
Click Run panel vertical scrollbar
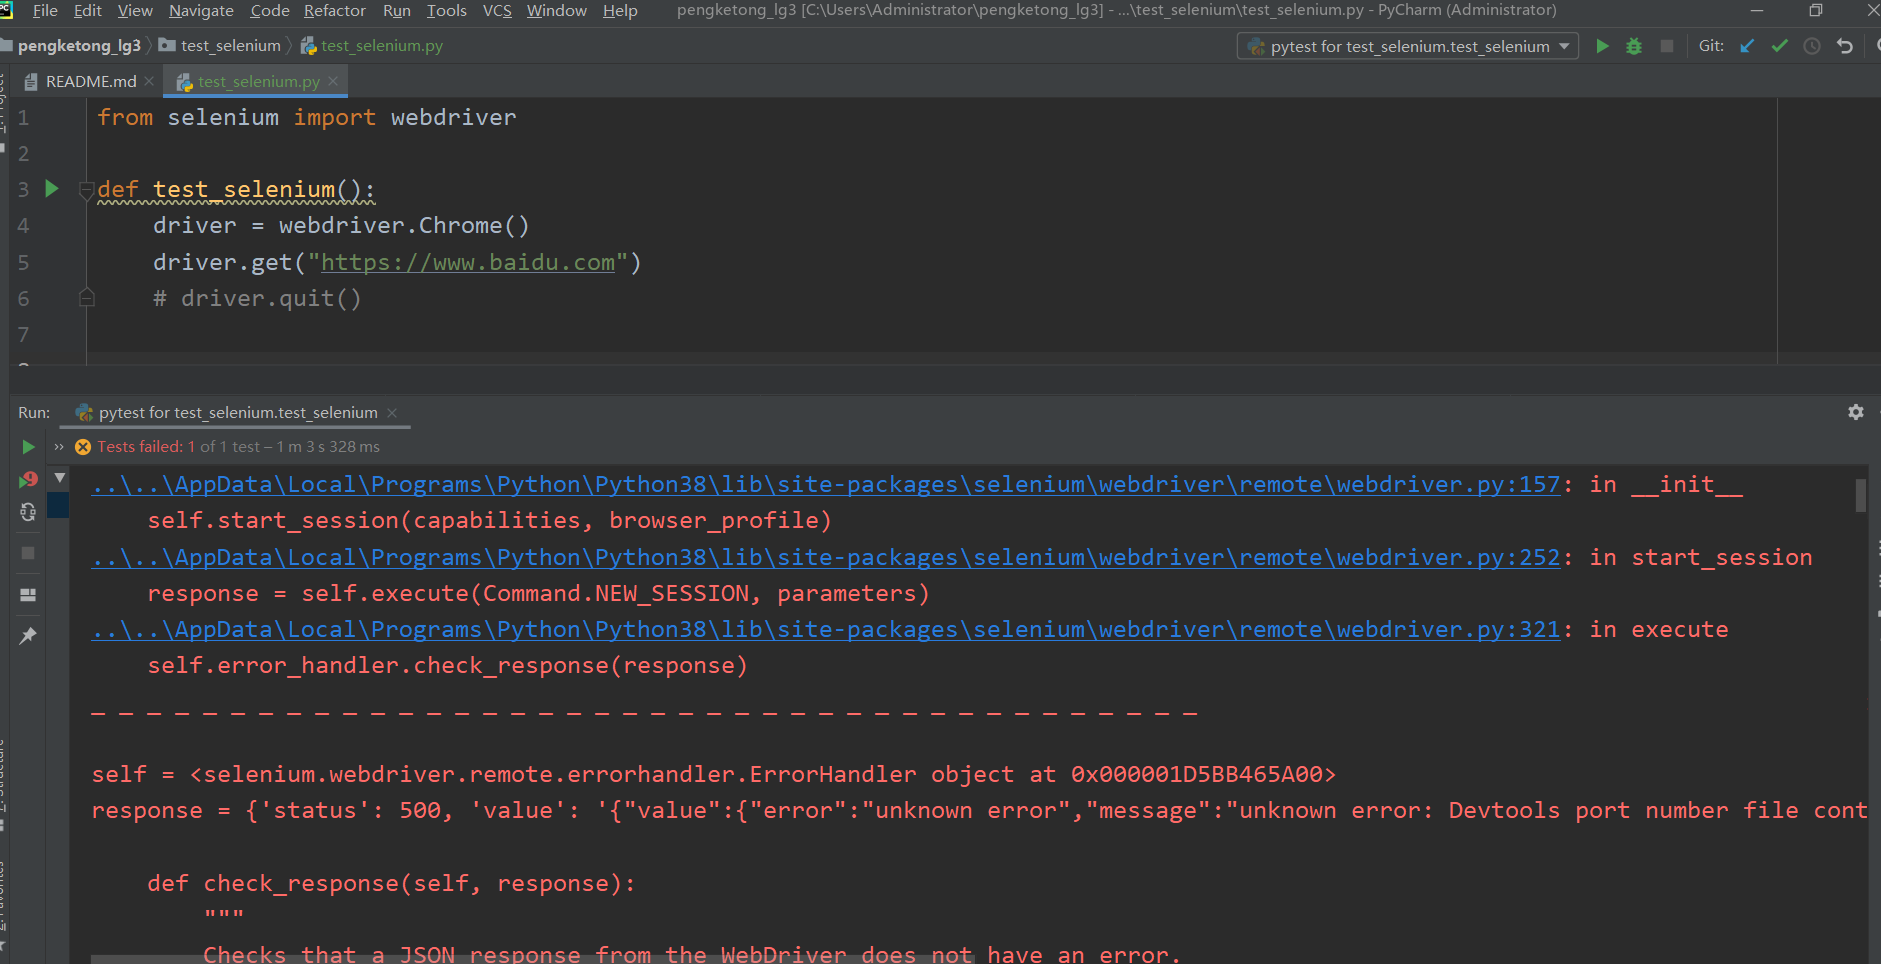pyautogui.click(x=1861, y=495)
